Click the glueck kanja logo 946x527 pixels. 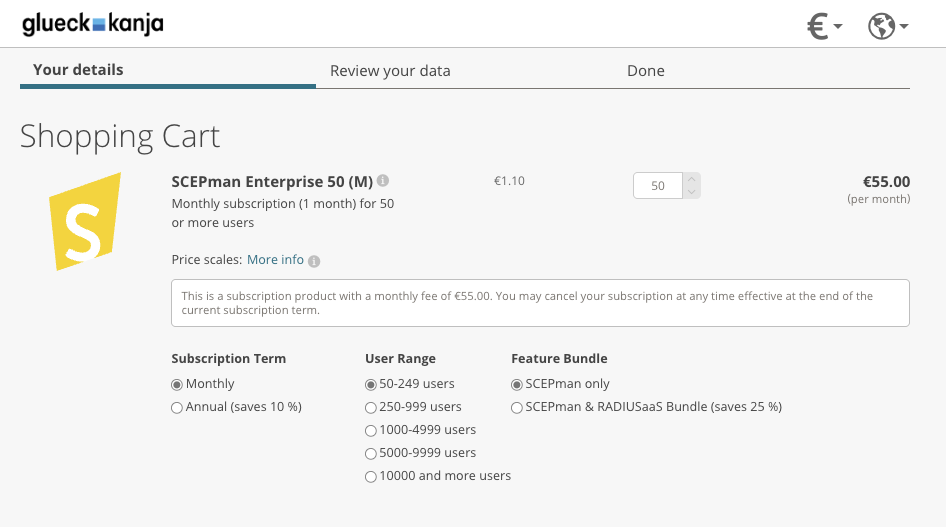pos(92,25)
